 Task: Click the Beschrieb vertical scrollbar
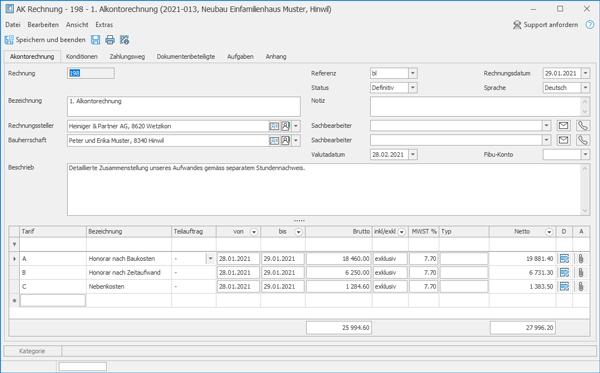coord(585,189)
